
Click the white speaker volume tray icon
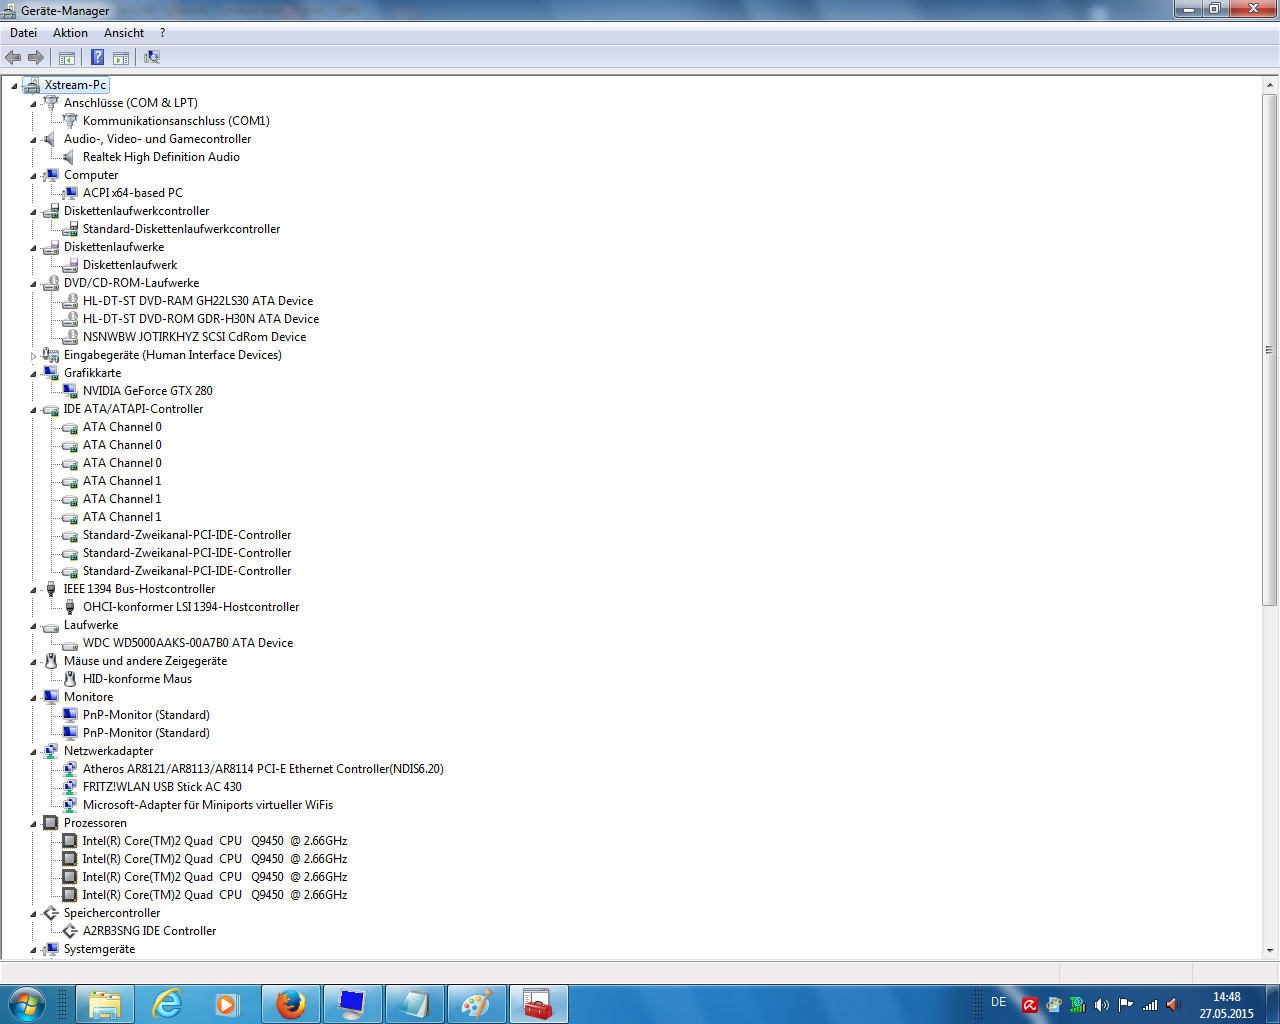[x=1102, y=1005]
